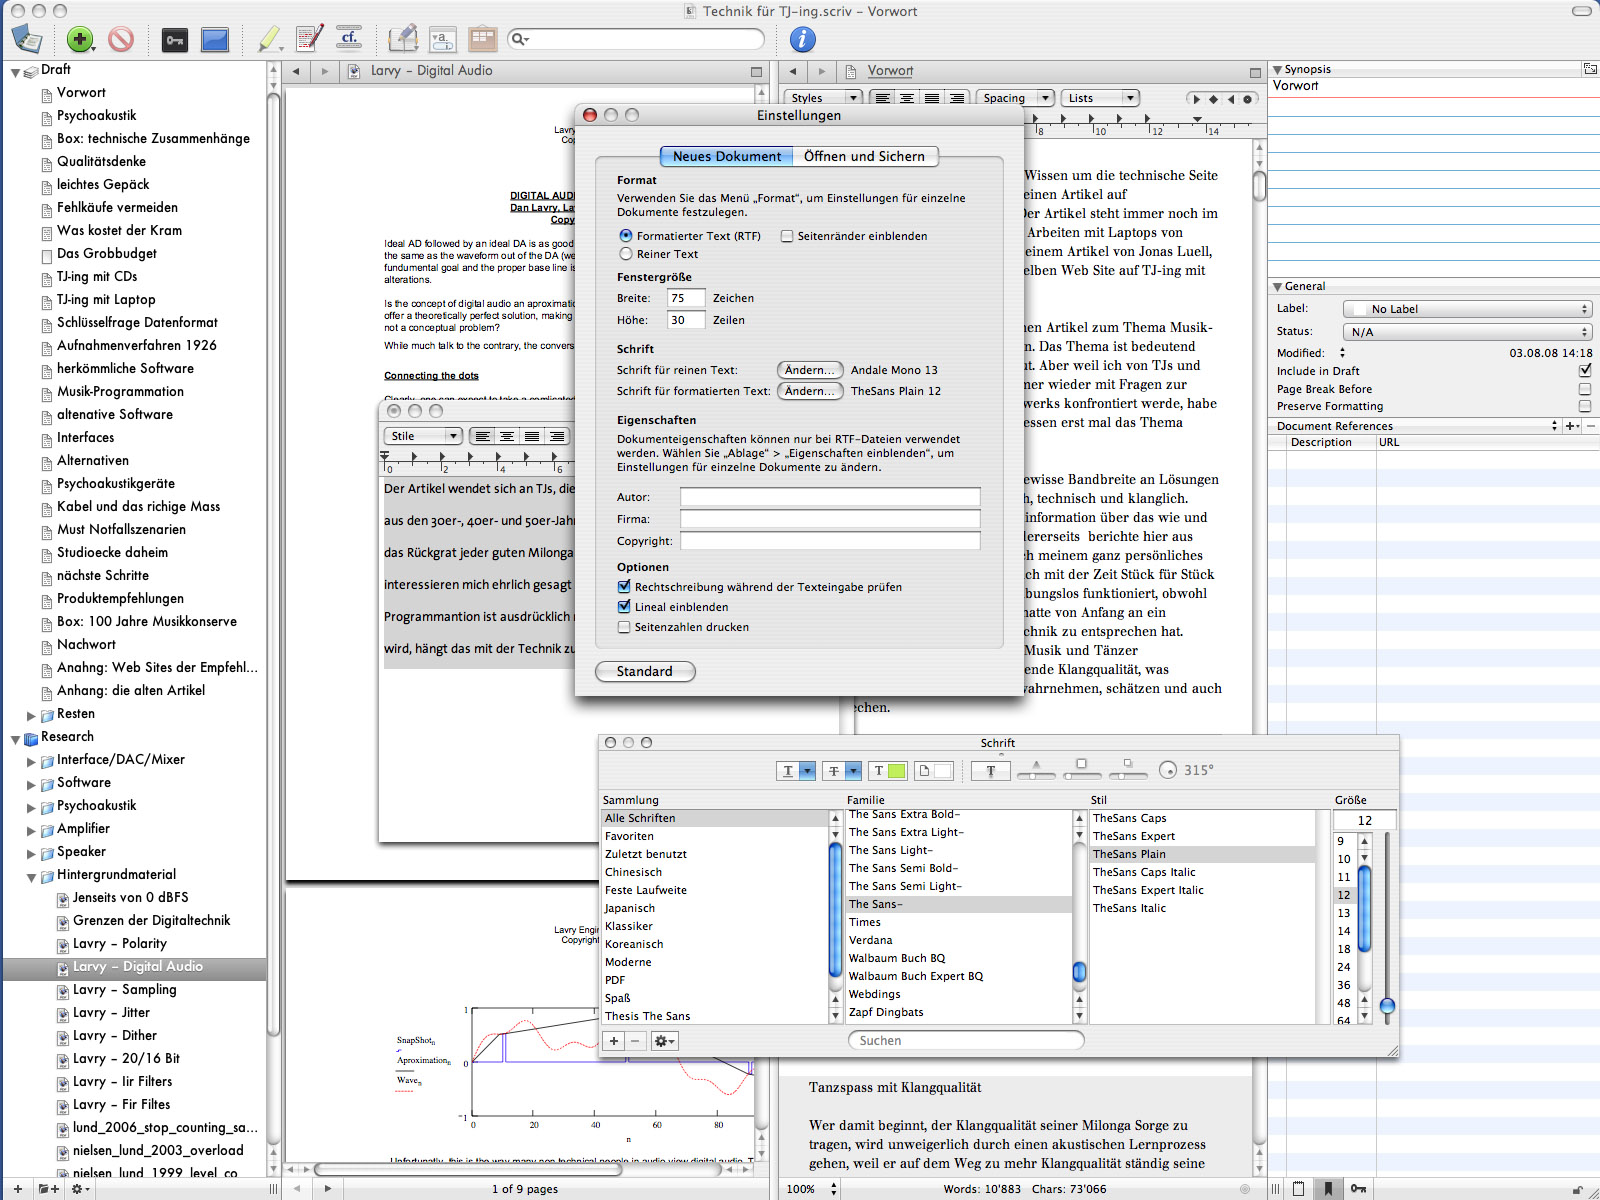The image size is (1600, 1200).
Task: Switch to Neues Dokument tab
Action: click(727, 156)
